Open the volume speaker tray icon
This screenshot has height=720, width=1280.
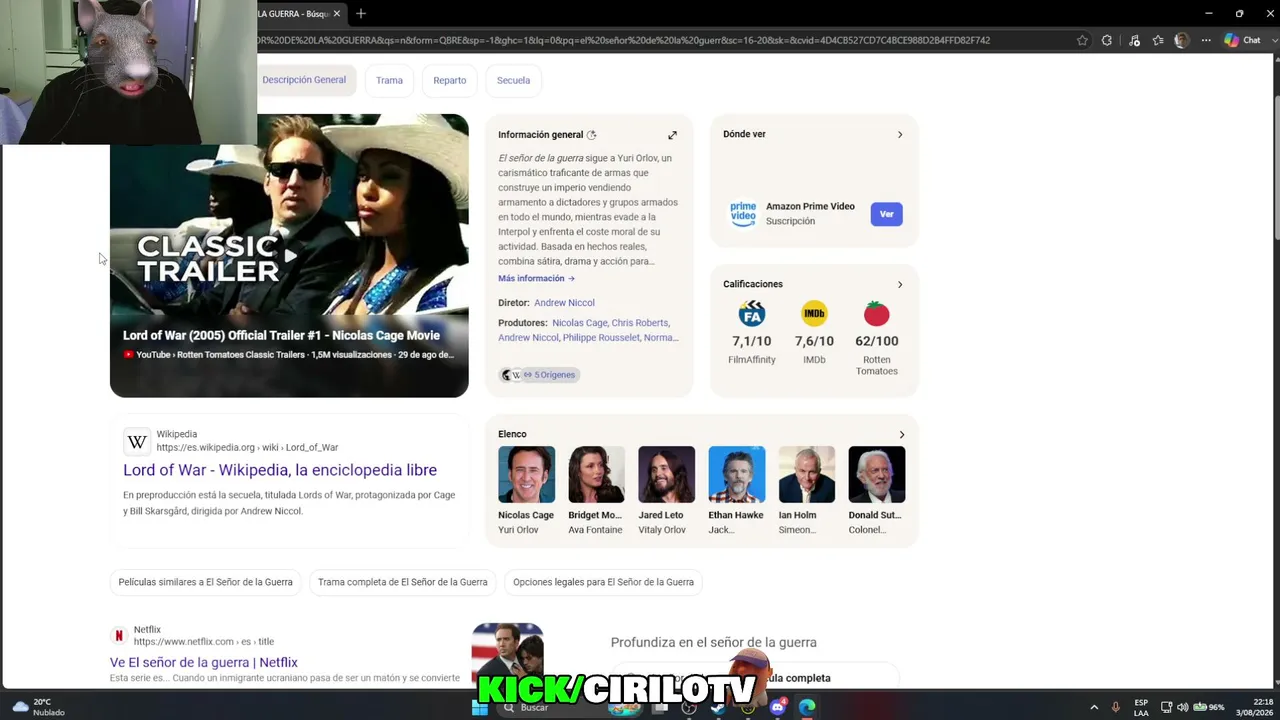click(x=1183, y=708)
